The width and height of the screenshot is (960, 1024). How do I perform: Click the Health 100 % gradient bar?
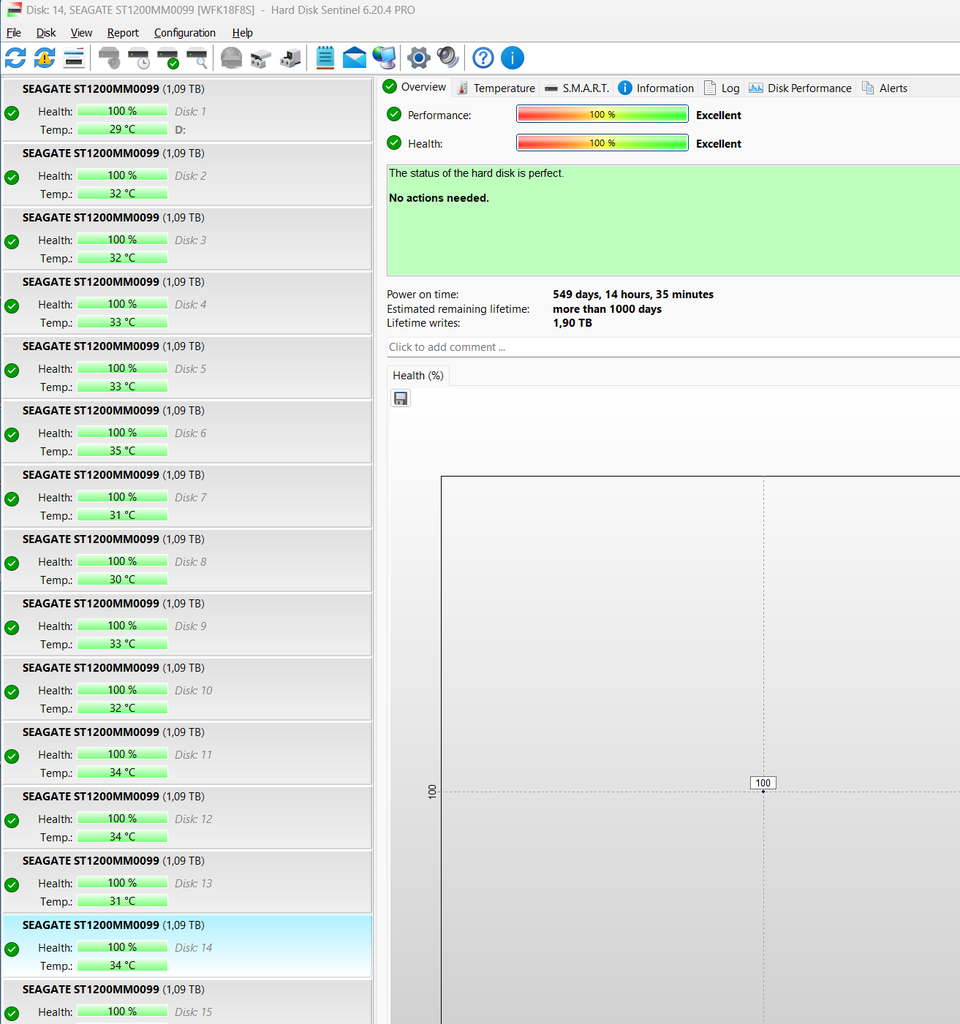602,142
